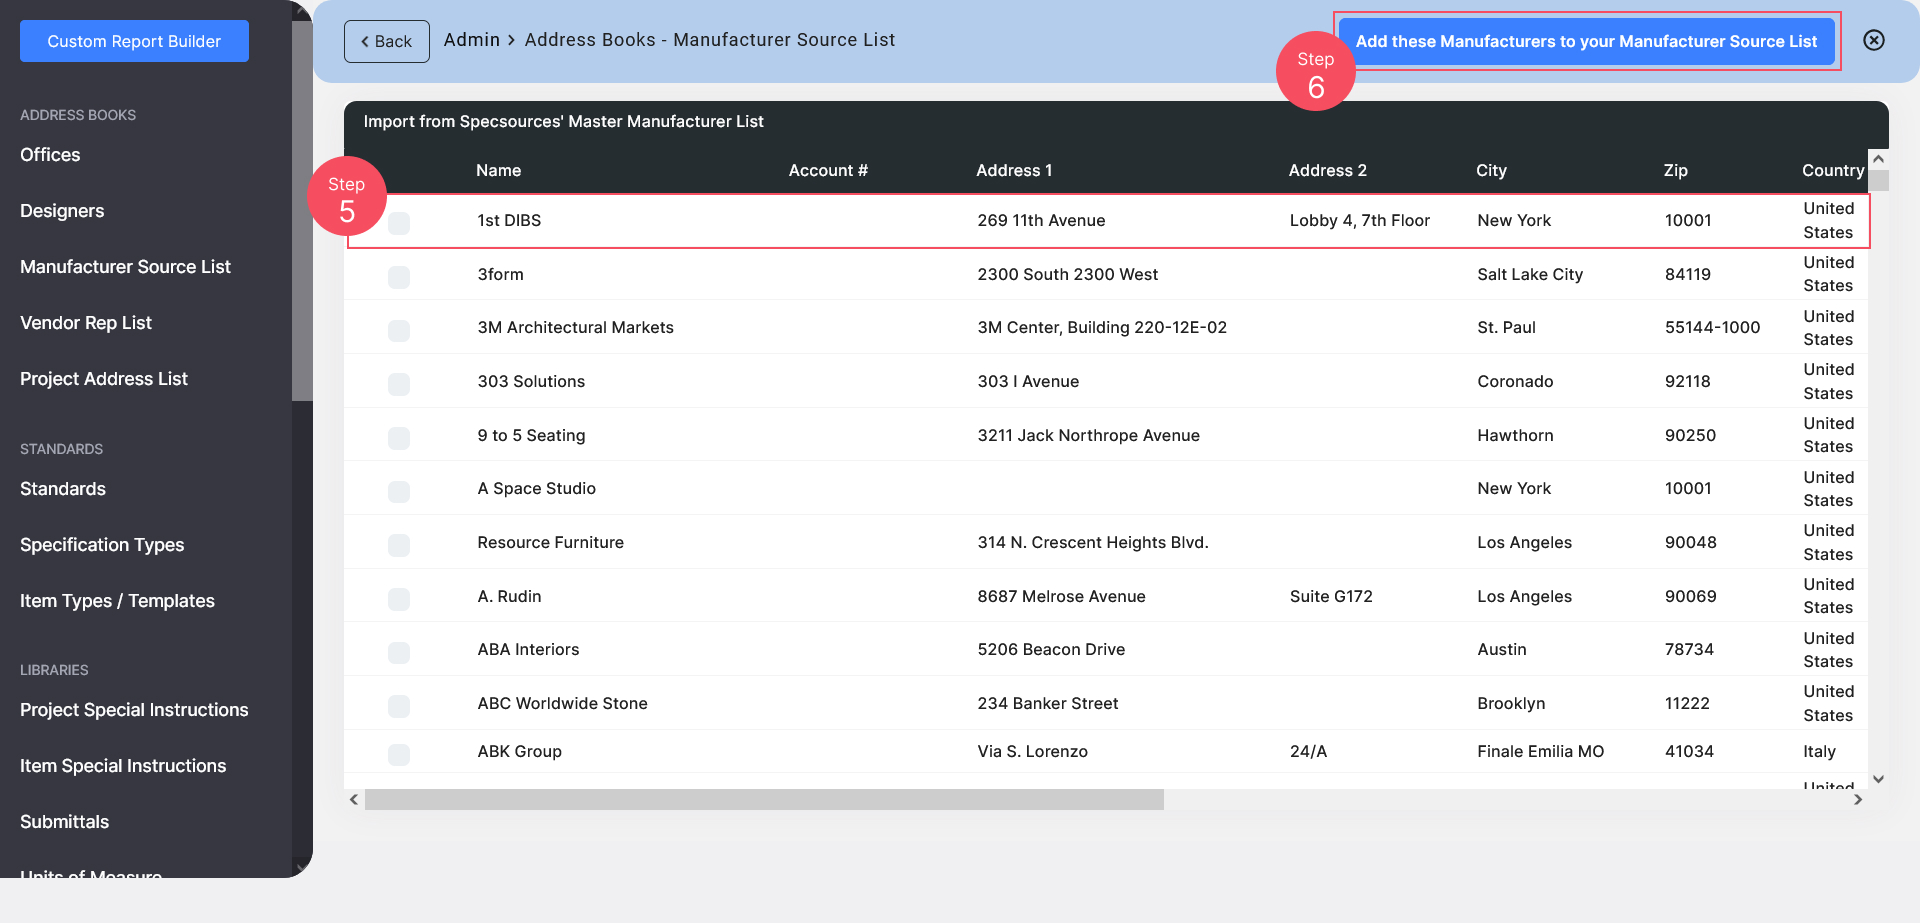Screen dimensions: 1920x923
Task: Click the table scroll up arrow
Action: tap(1879, 159)
